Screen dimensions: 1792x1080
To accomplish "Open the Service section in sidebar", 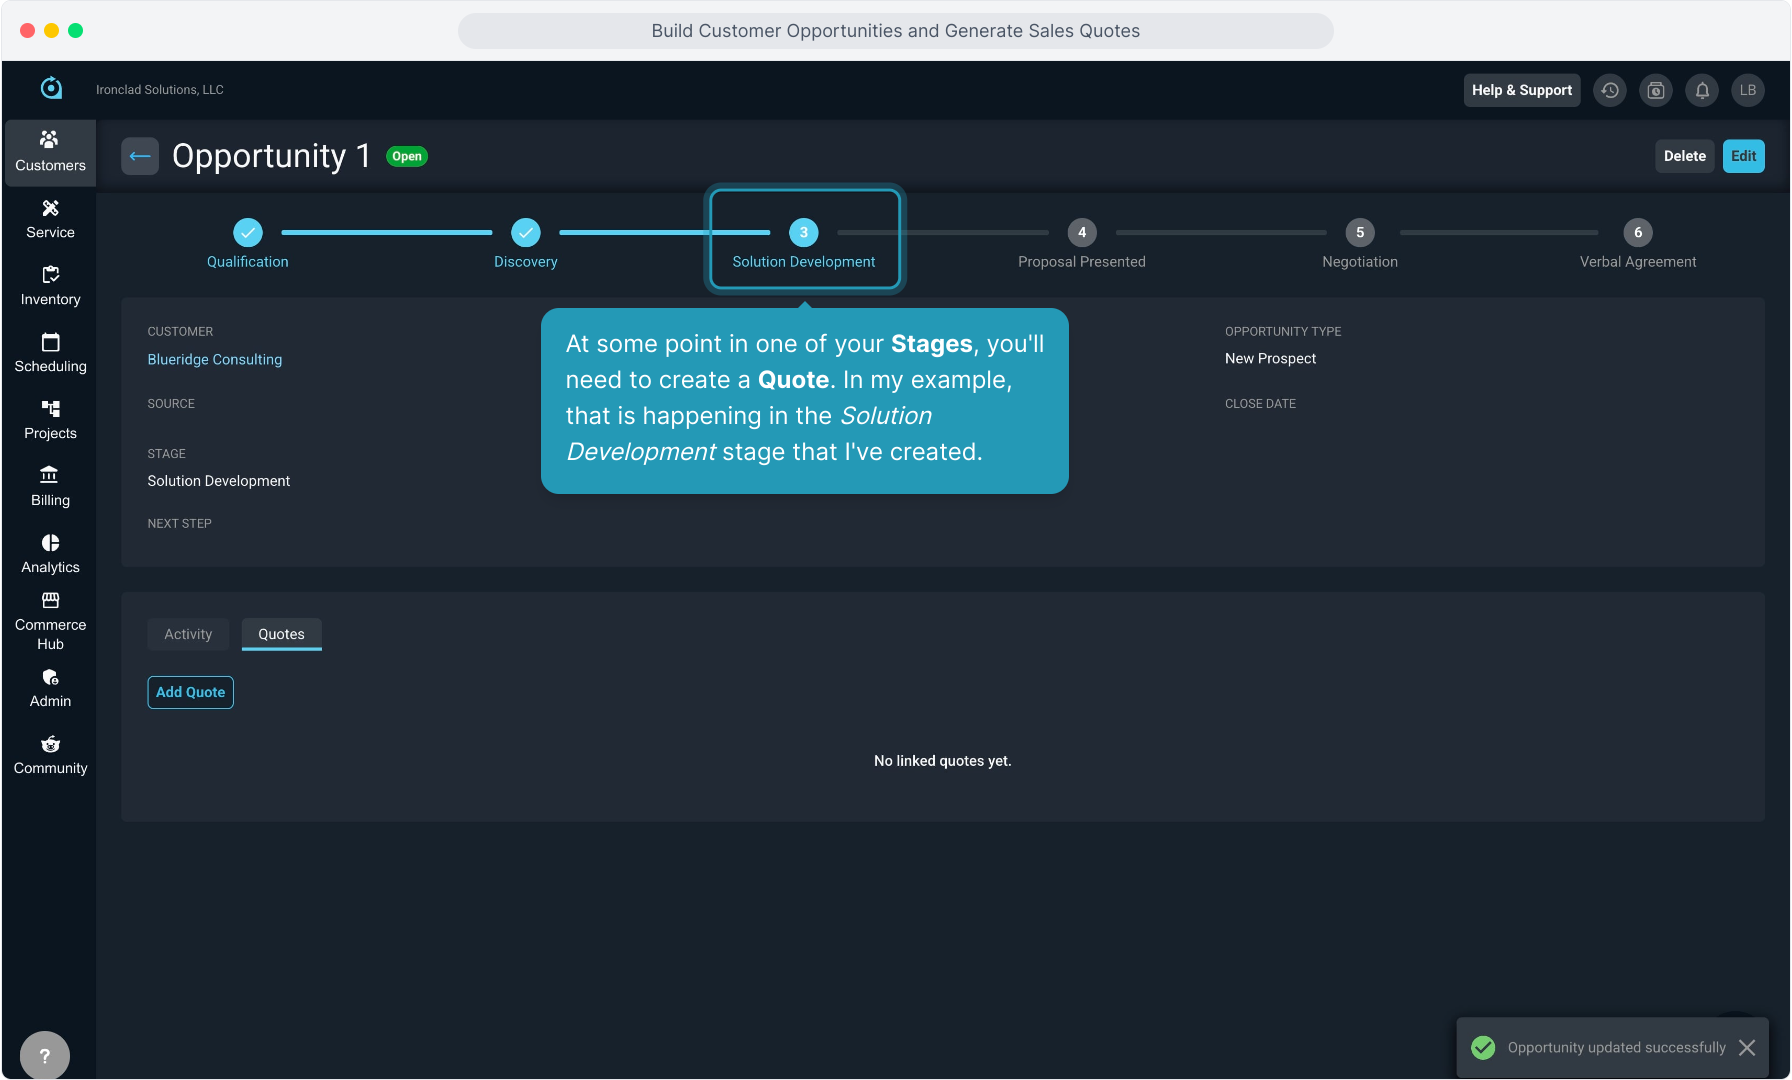I will click(50, 219).
